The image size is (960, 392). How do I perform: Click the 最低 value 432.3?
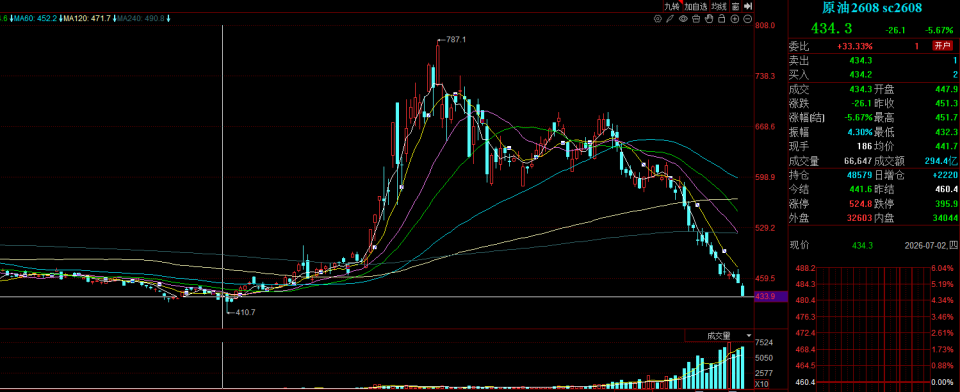[946, 132]
